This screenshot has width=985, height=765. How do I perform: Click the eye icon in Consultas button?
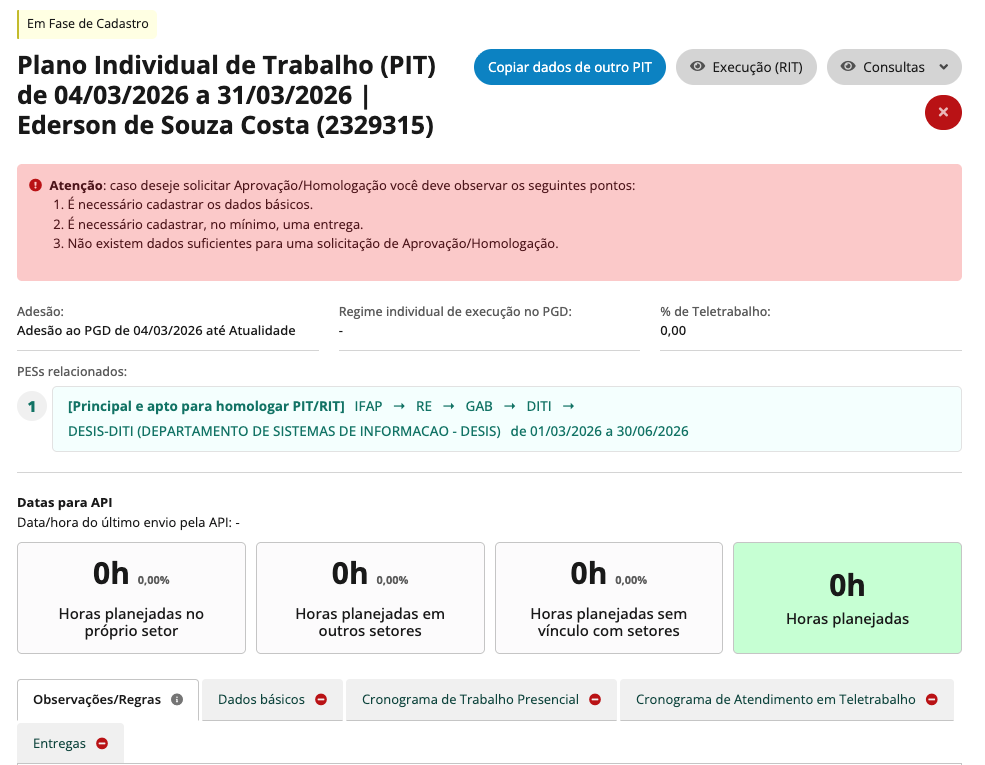[x=848, y=67]
